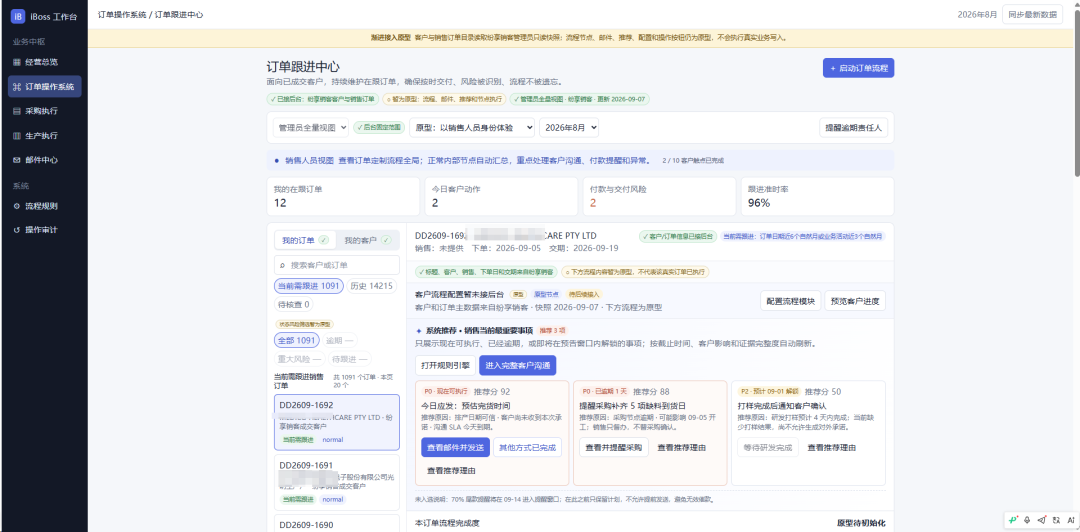Click the 客户/订单信息已接后台 badge

[x=678, y=236]
